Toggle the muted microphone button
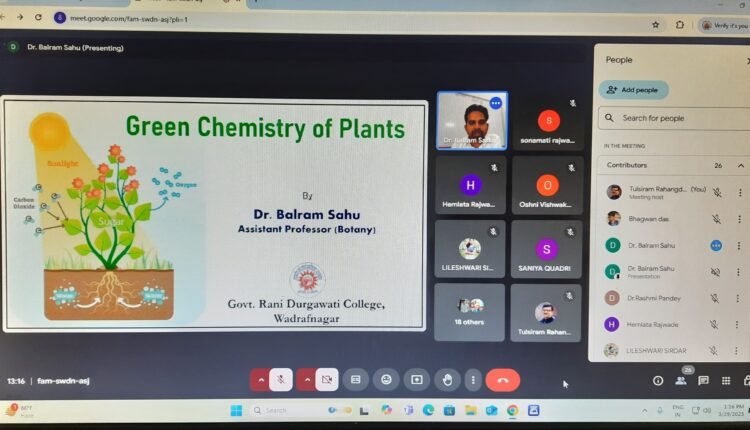The width and height of the screenshot is (750, 430). [282, 380]
